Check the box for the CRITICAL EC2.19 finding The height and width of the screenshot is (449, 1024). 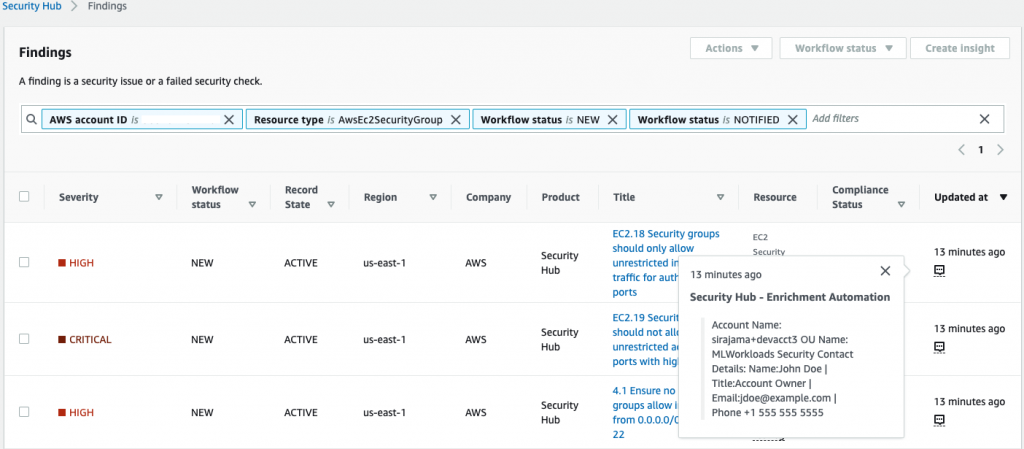[24, 339]
